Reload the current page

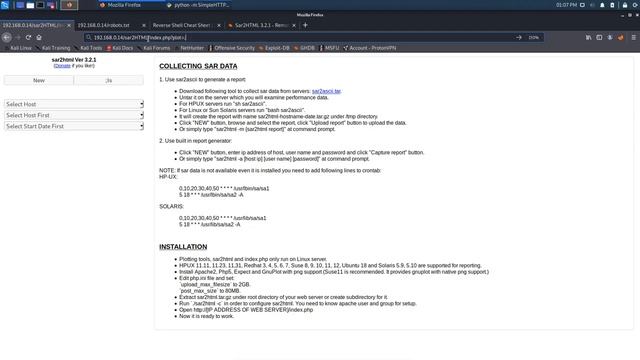pos(28,37)
